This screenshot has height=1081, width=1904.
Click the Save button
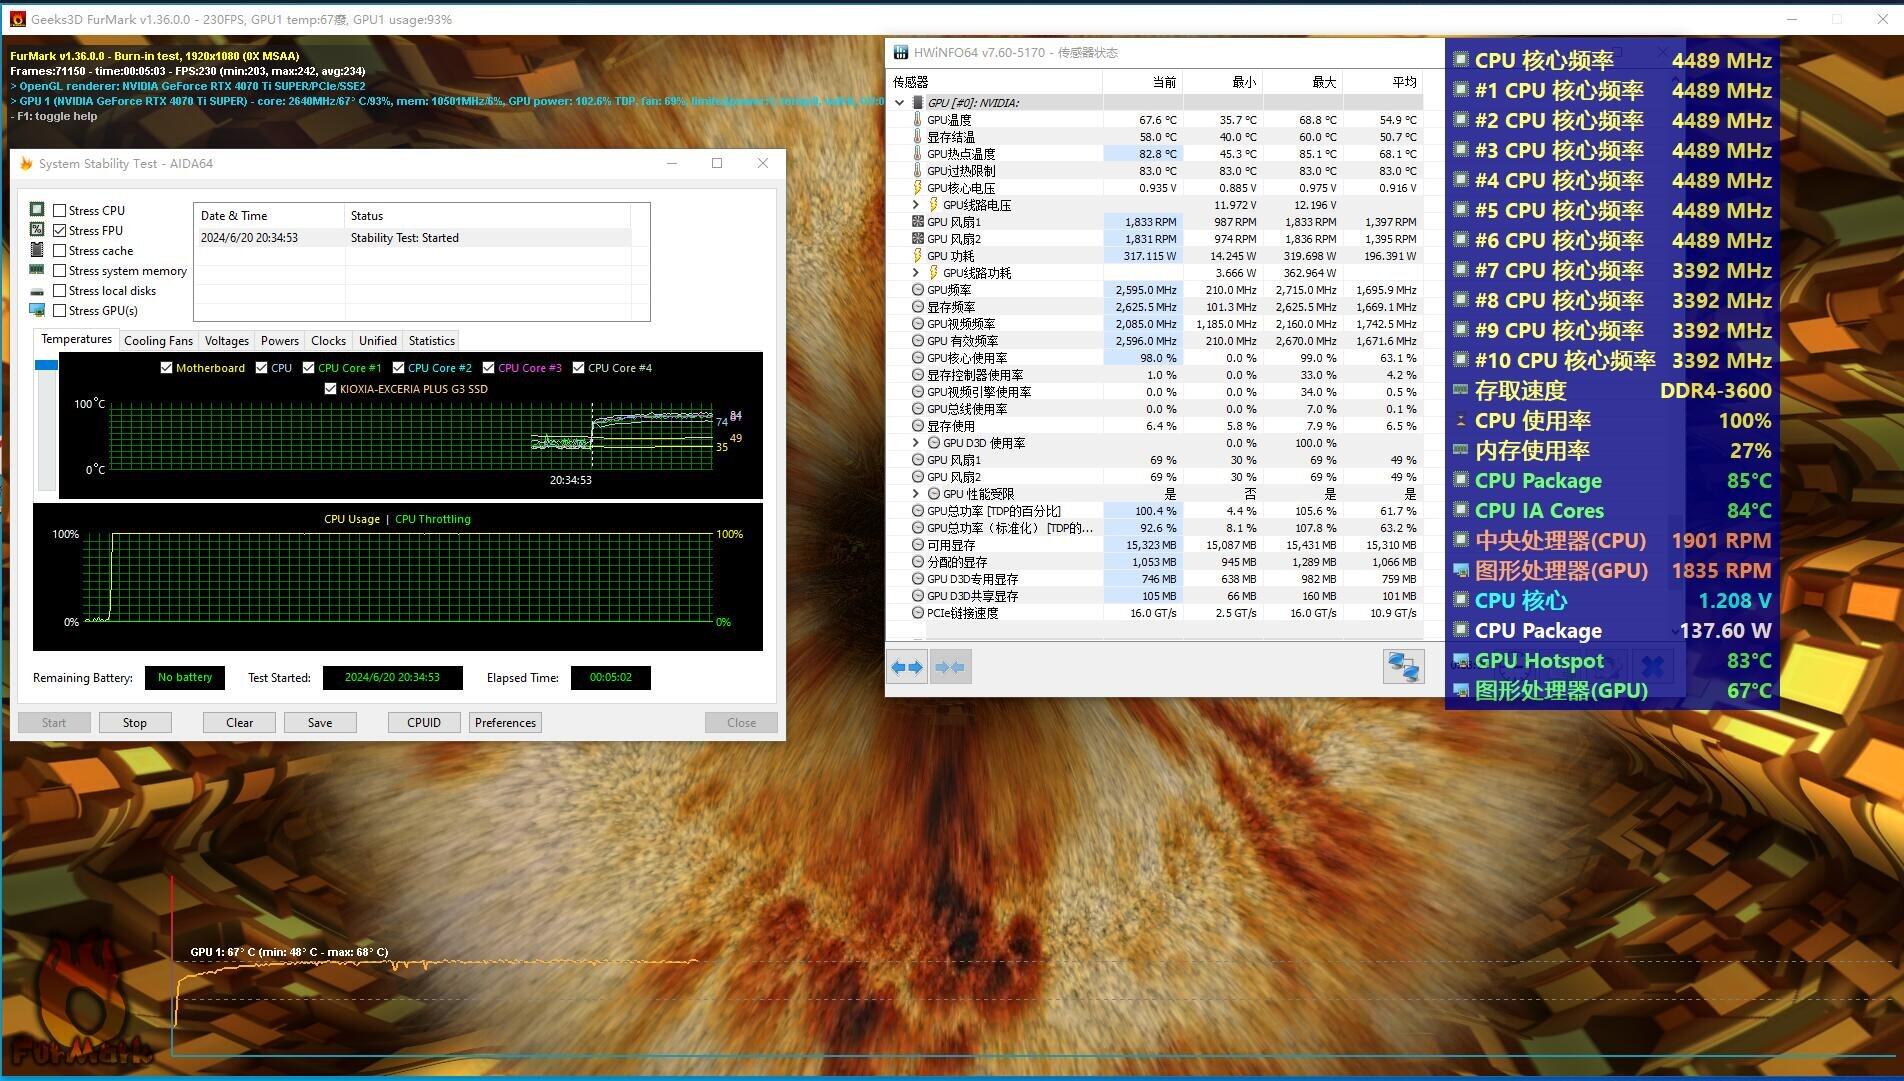coord(320,722)
